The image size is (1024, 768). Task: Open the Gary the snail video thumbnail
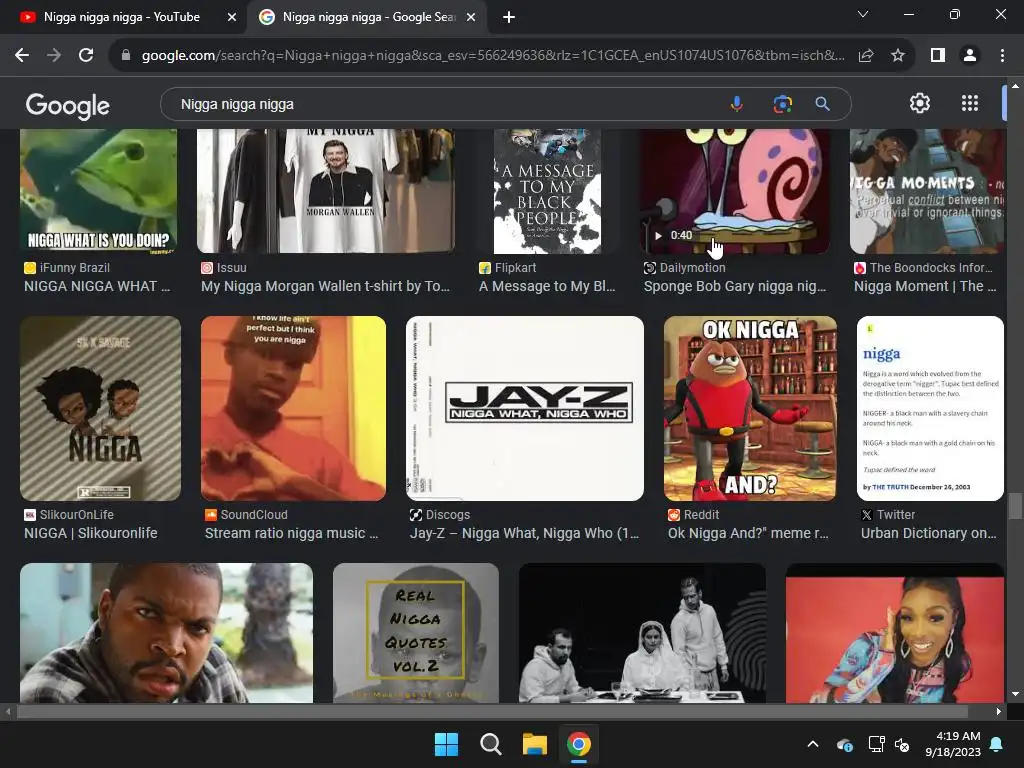(735, 191)
